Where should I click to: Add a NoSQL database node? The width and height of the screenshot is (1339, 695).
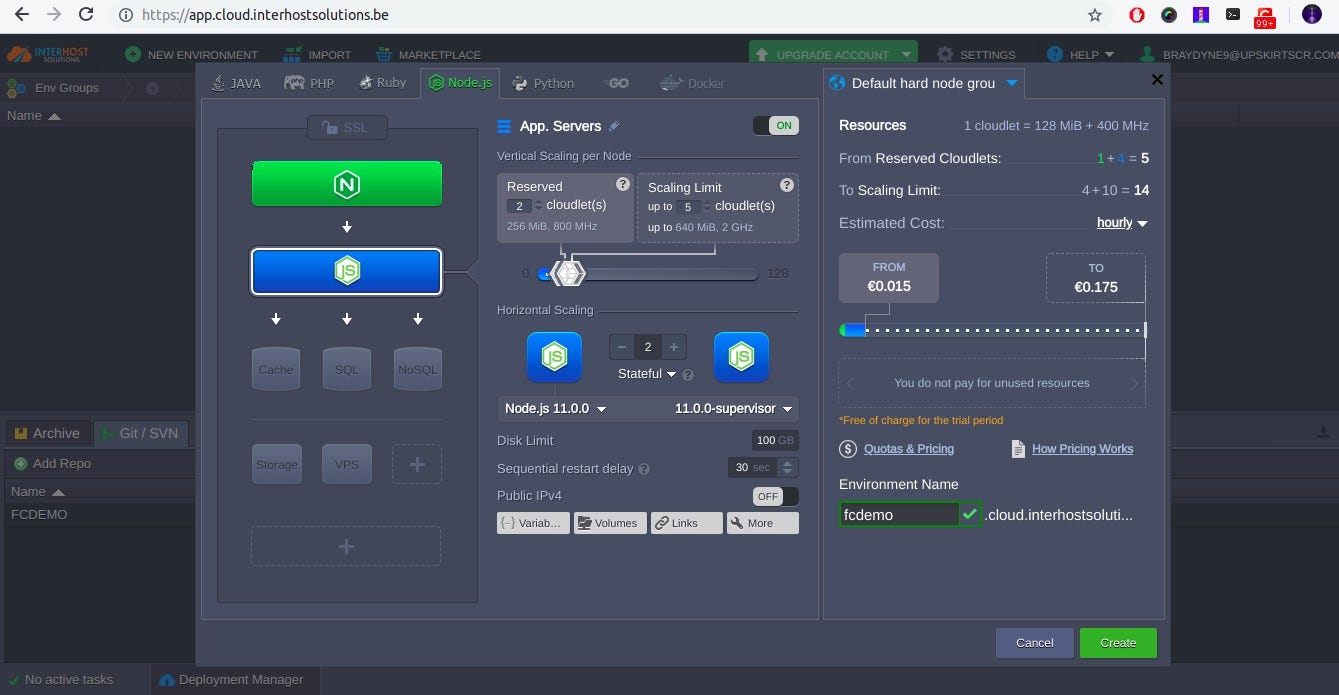click(417, 369)
